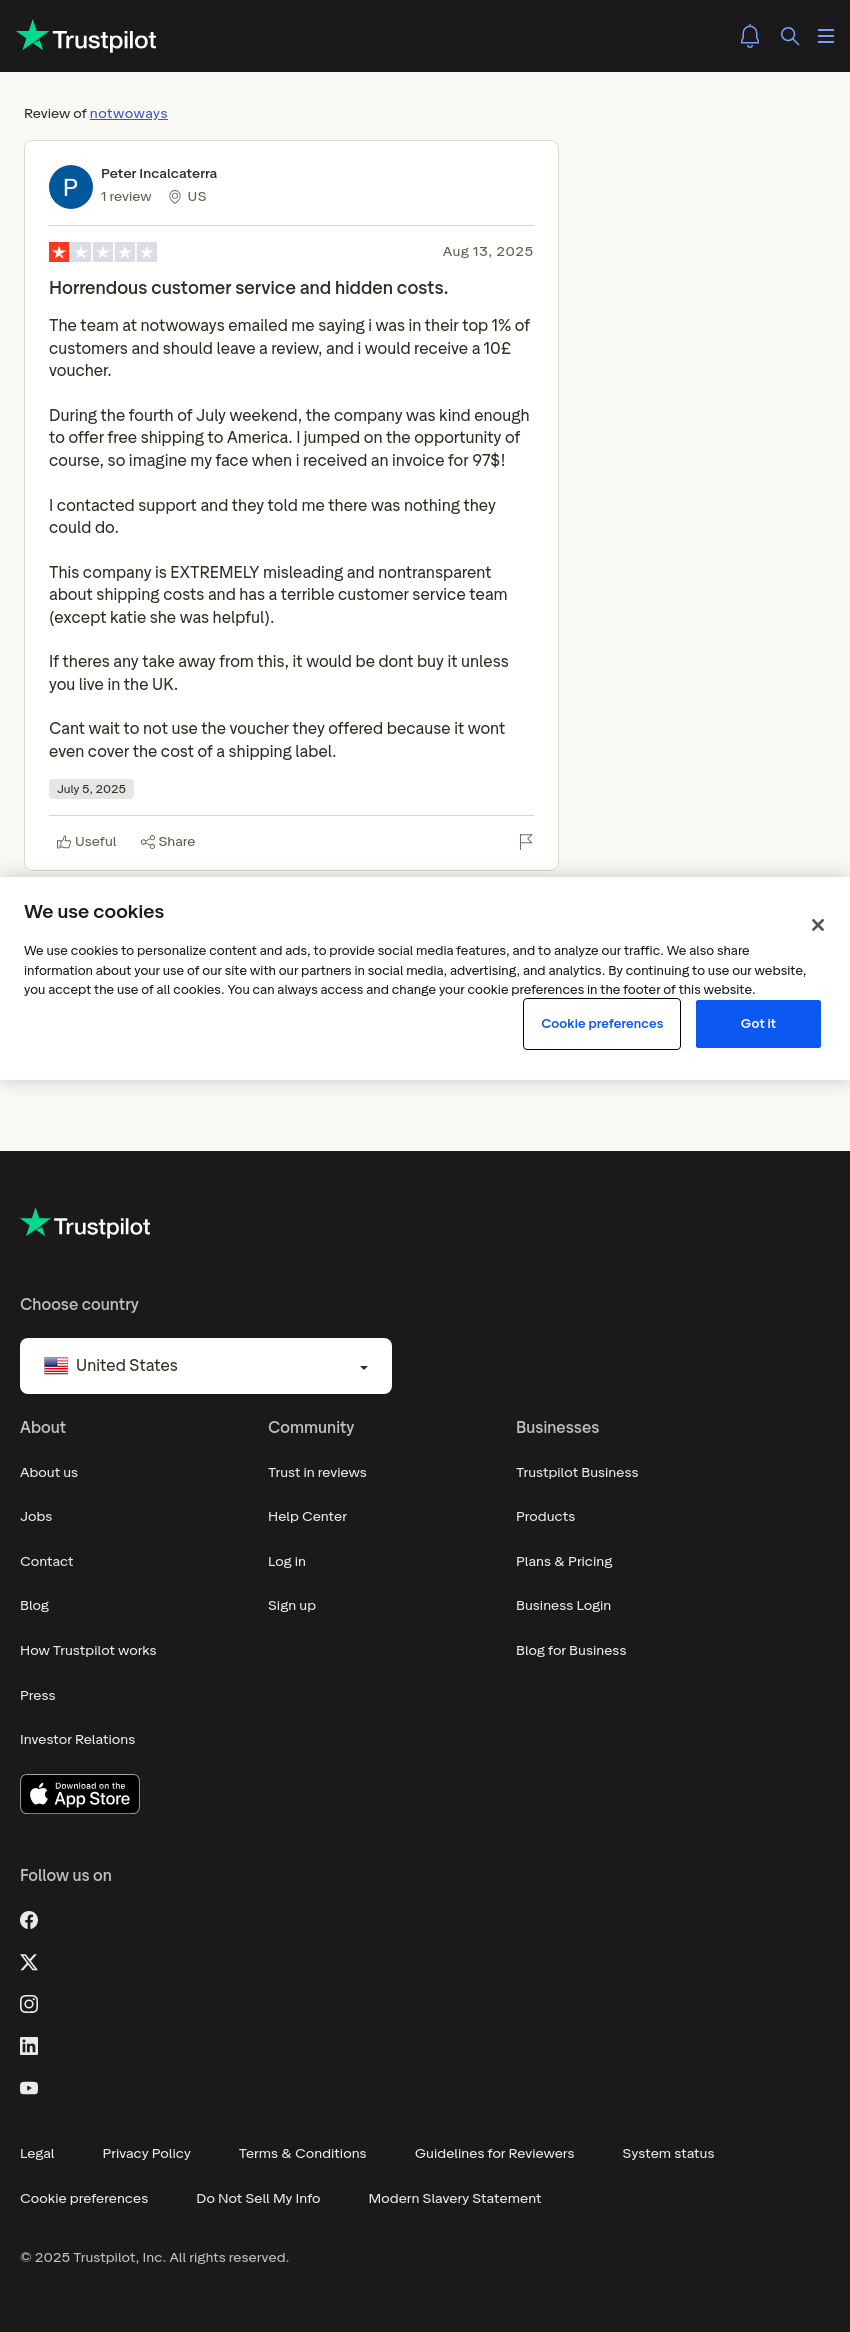Open the Help Center link
This screenshot has height=2332, width=850.
click(x=308, y=1517)
